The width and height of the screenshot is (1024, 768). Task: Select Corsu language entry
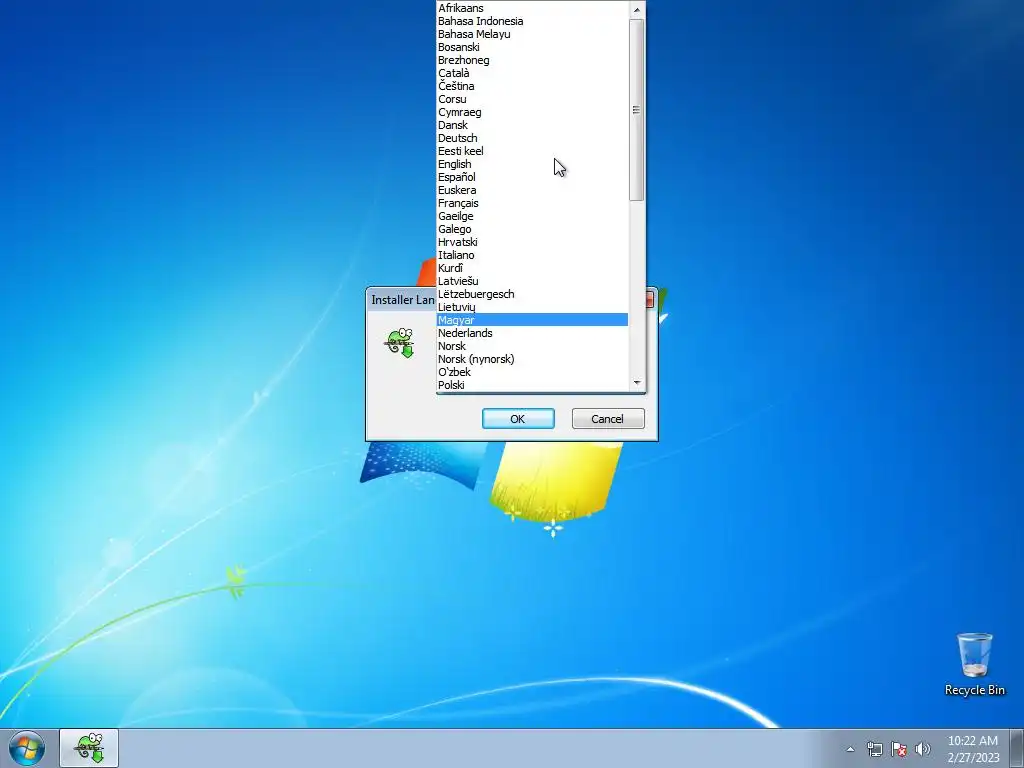coord(532,99)
